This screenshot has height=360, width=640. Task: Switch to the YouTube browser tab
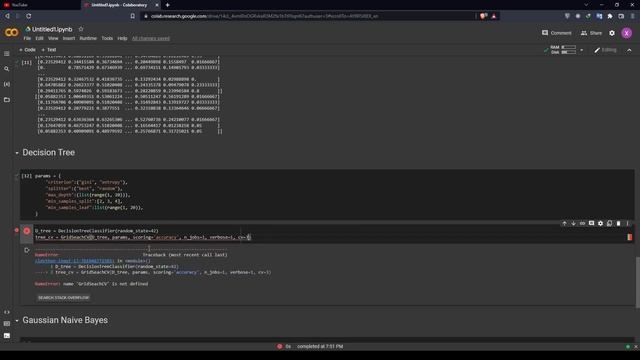(39, 5)
